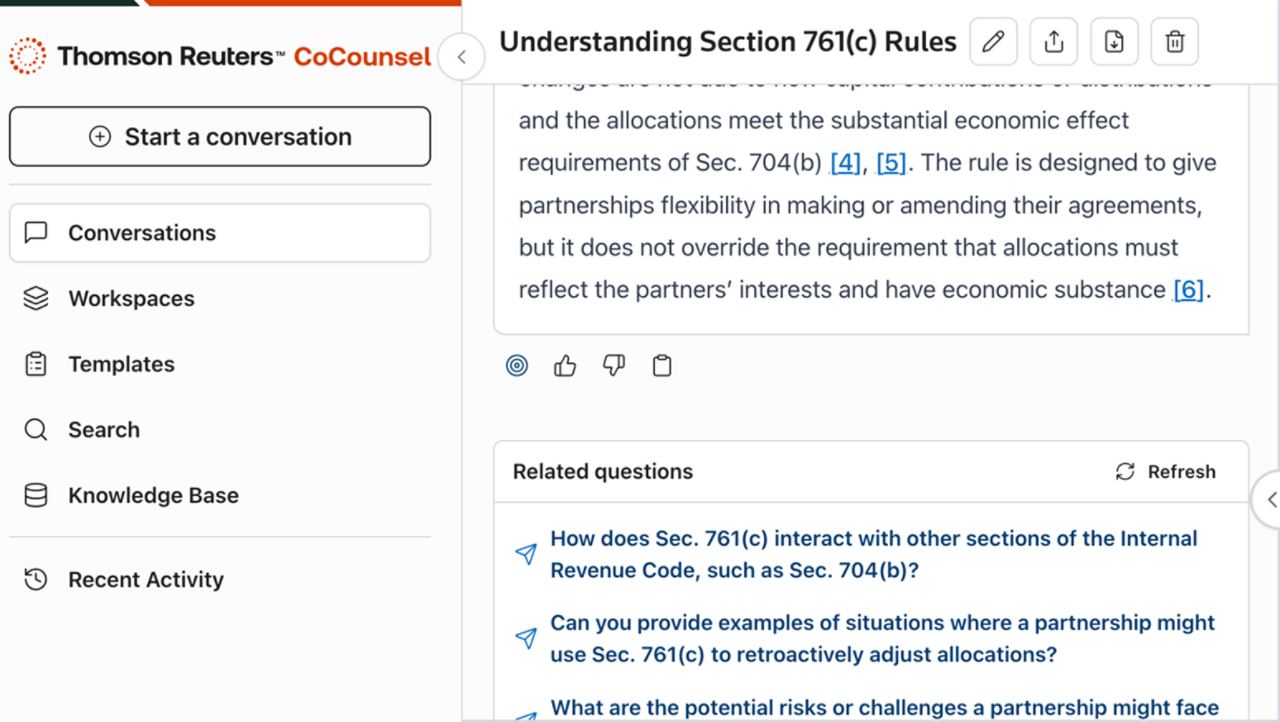Click the download conversation icon

coord(1114,42)
